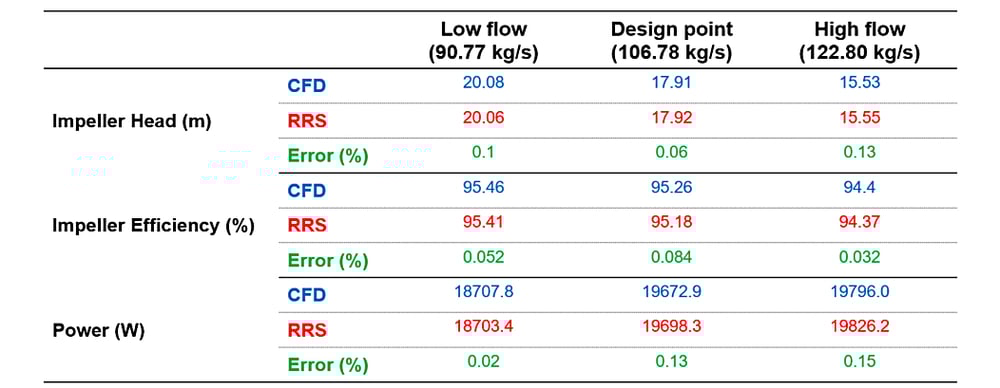Select RRS power value 19826.2
Image resolution: width=1000 pixels, height=388 pixels.
(859, 326)
